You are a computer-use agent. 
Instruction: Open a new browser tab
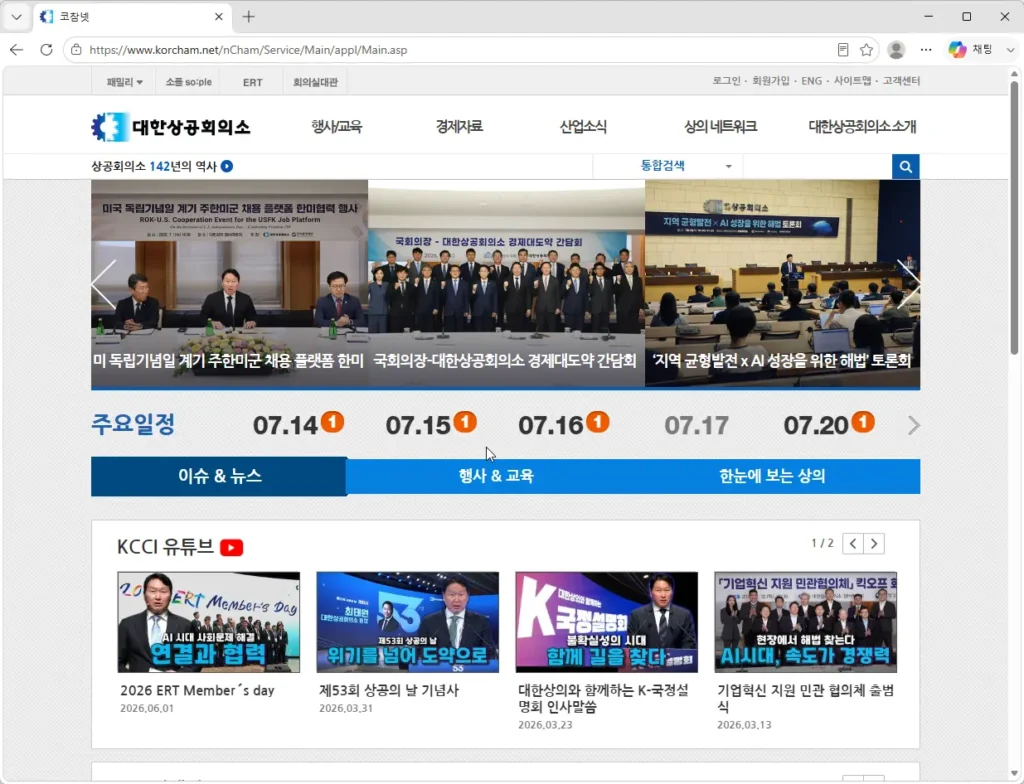(x=248, y=16)
